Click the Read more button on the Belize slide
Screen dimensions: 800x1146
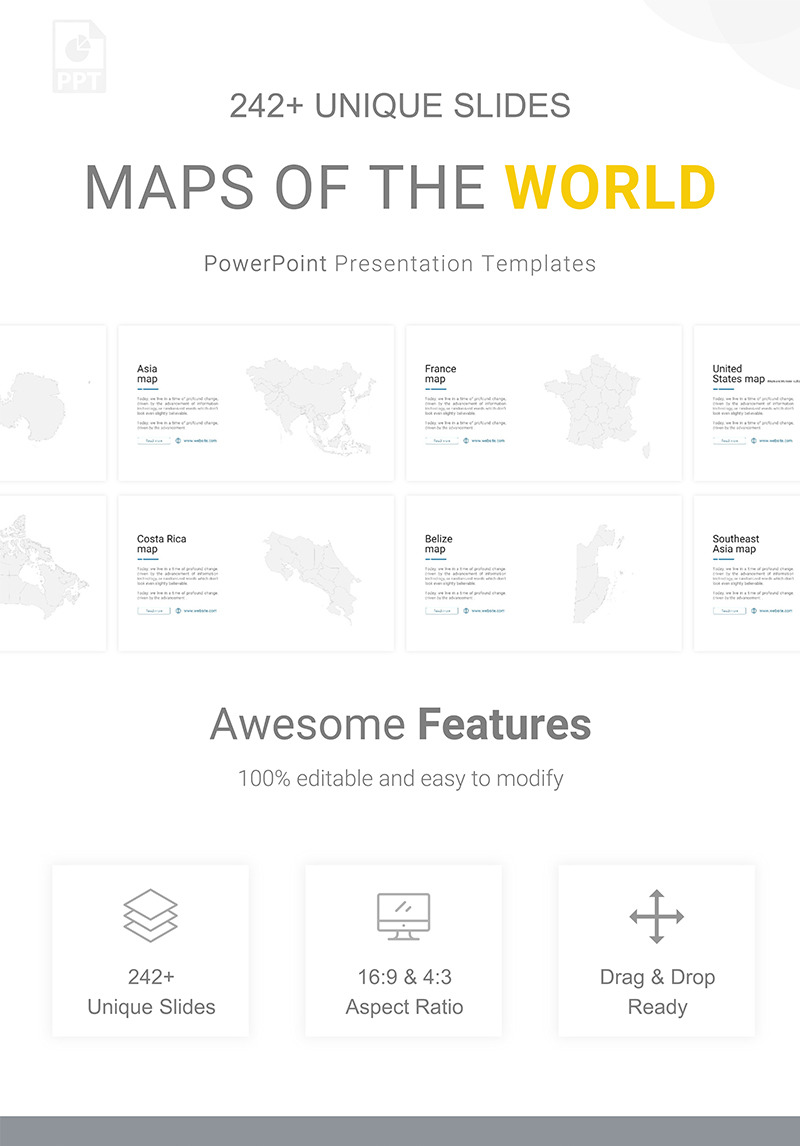click(x=440, y=611)
